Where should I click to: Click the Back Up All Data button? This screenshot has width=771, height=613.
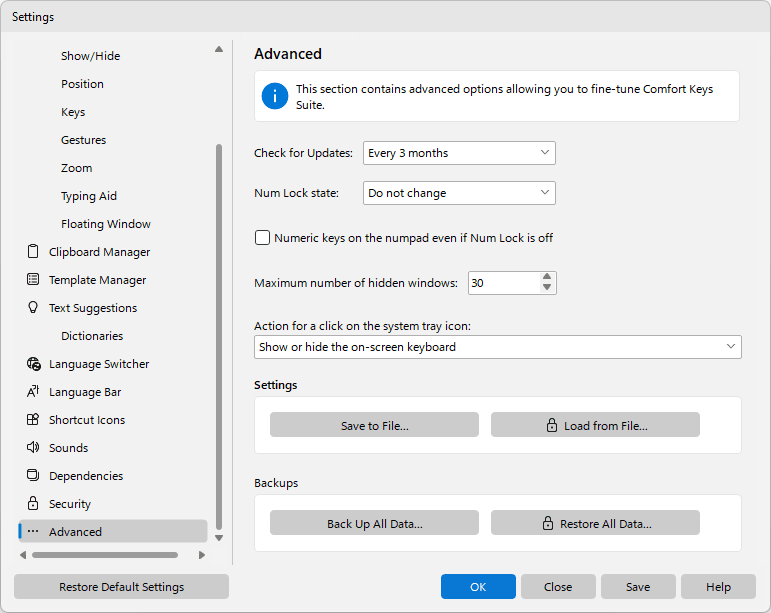click(374, 523)
